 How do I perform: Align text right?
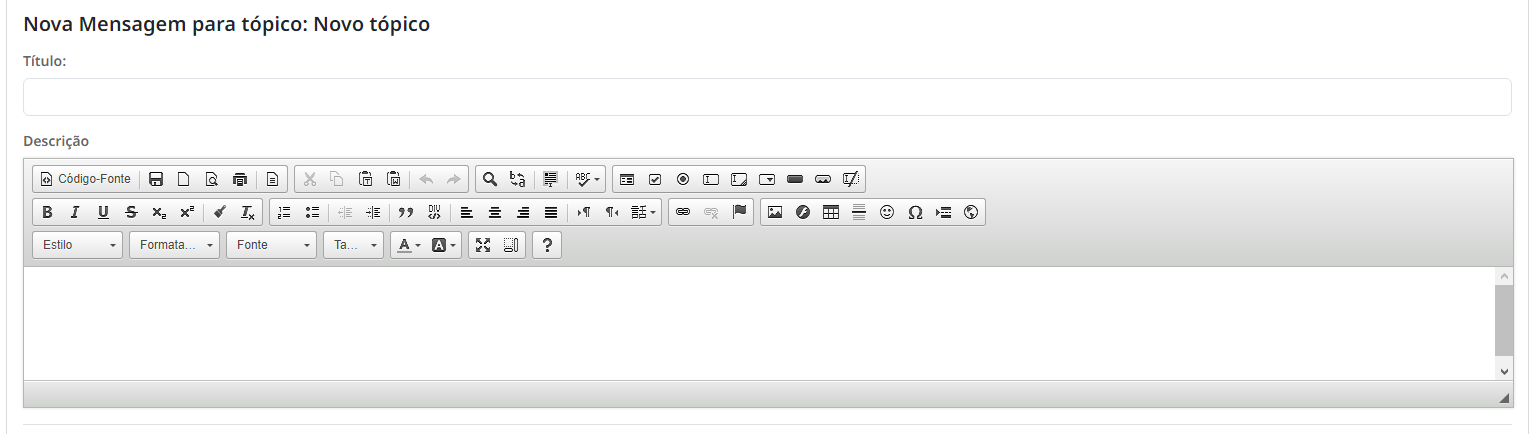pos(522,212)
